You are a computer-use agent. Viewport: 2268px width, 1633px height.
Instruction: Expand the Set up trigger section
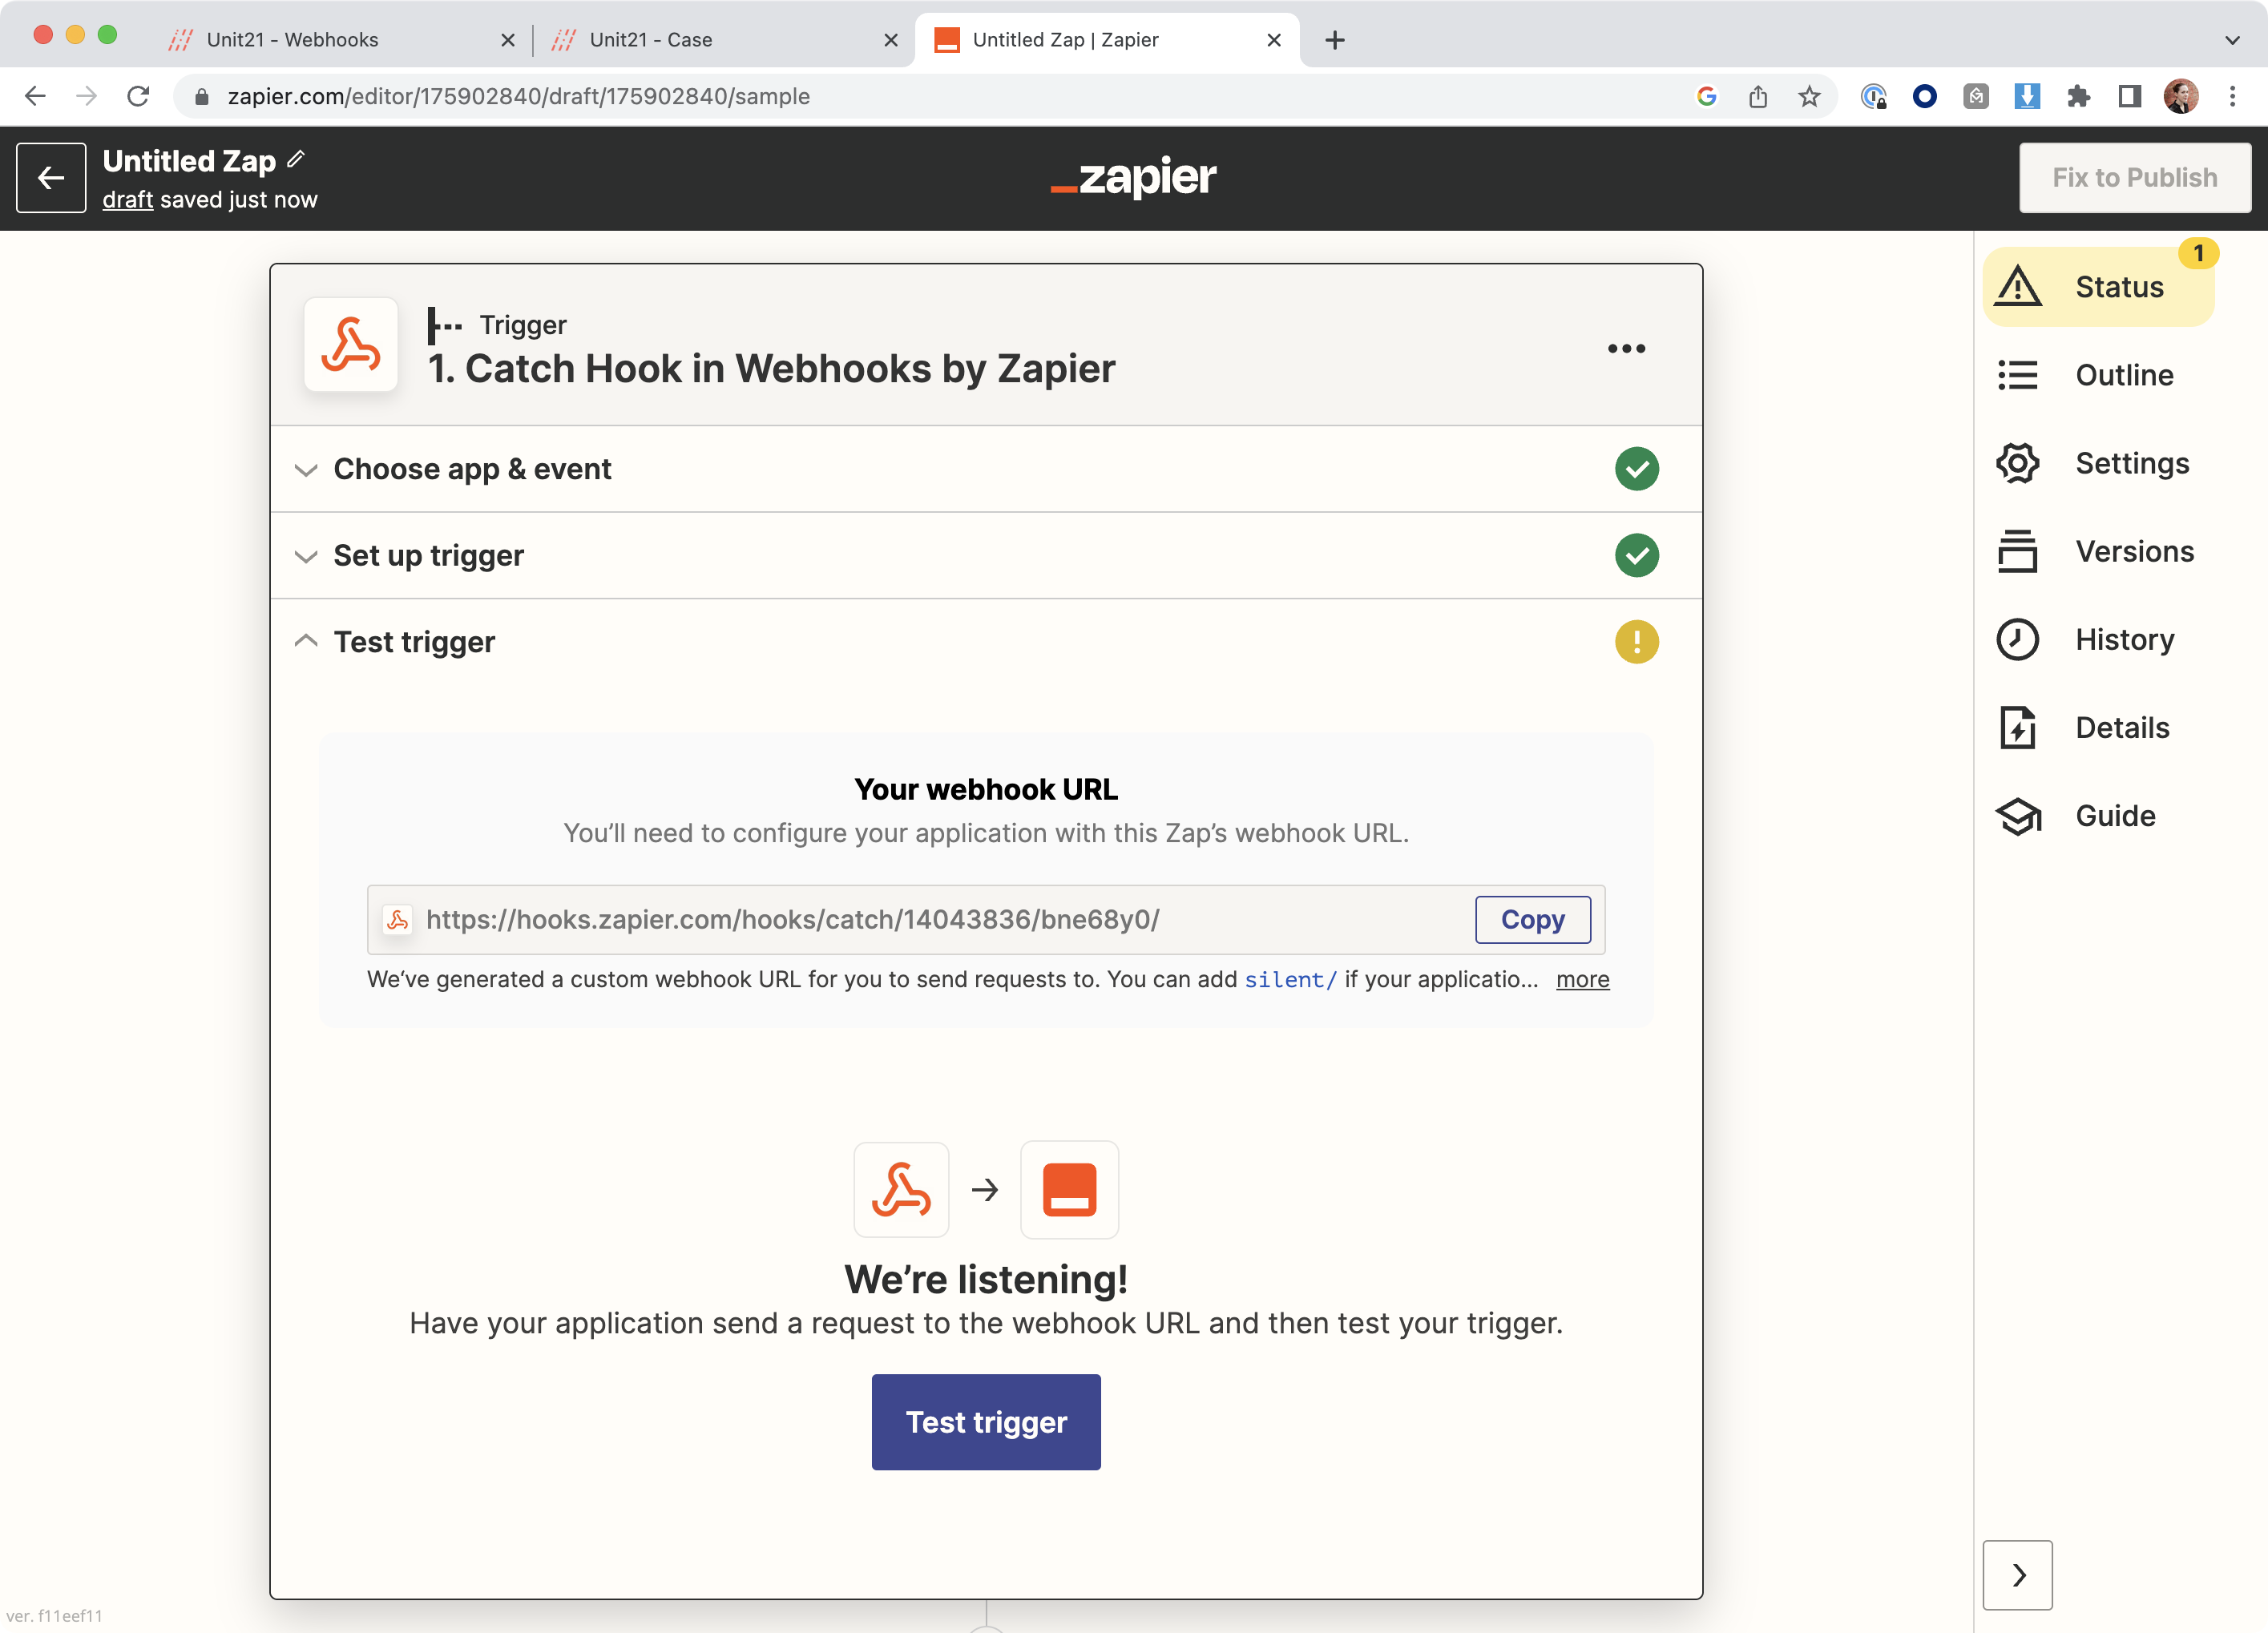coord(428,555)
